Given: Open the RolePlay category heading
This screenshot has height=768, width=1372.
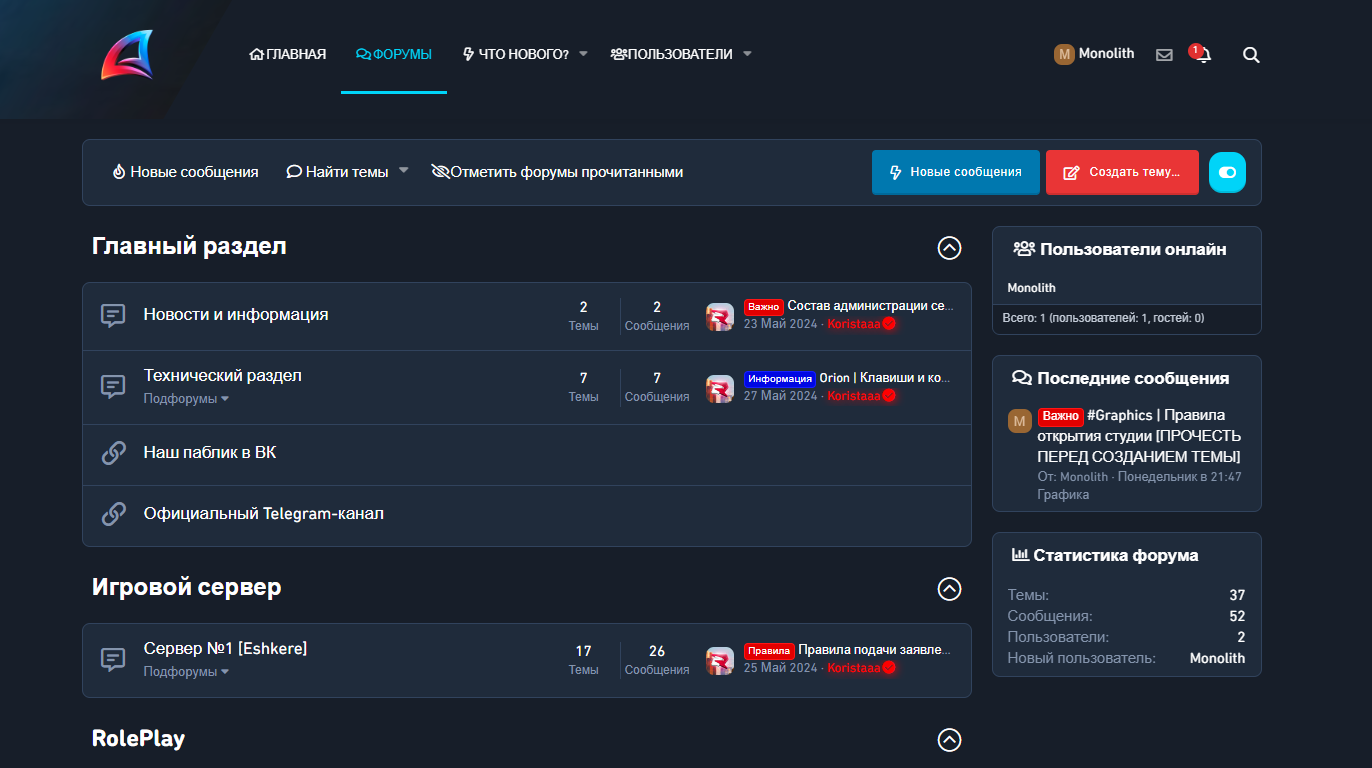Looking at the screenshot, I should pyautogui.click(x=139, y=739).
